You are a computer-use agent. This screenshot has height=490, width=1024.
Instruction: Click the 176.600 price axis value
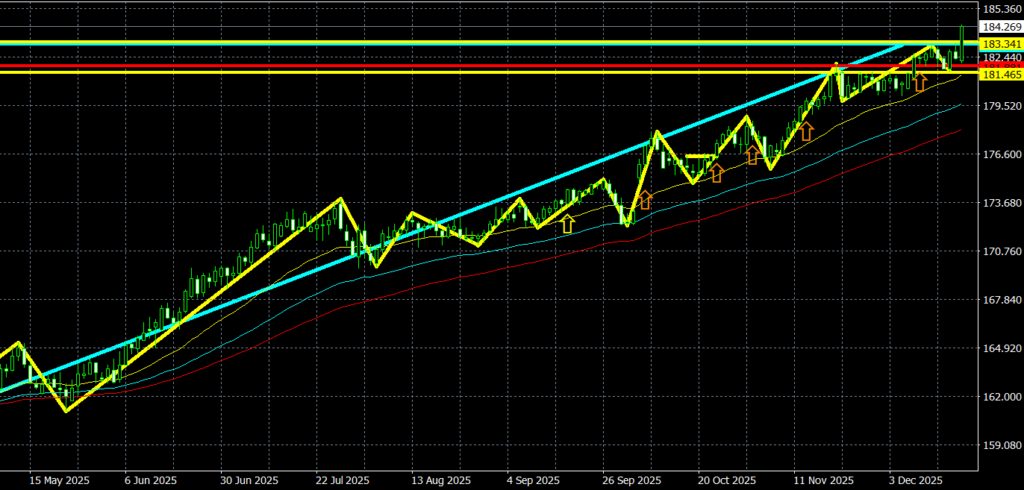tap(1000, 155)
